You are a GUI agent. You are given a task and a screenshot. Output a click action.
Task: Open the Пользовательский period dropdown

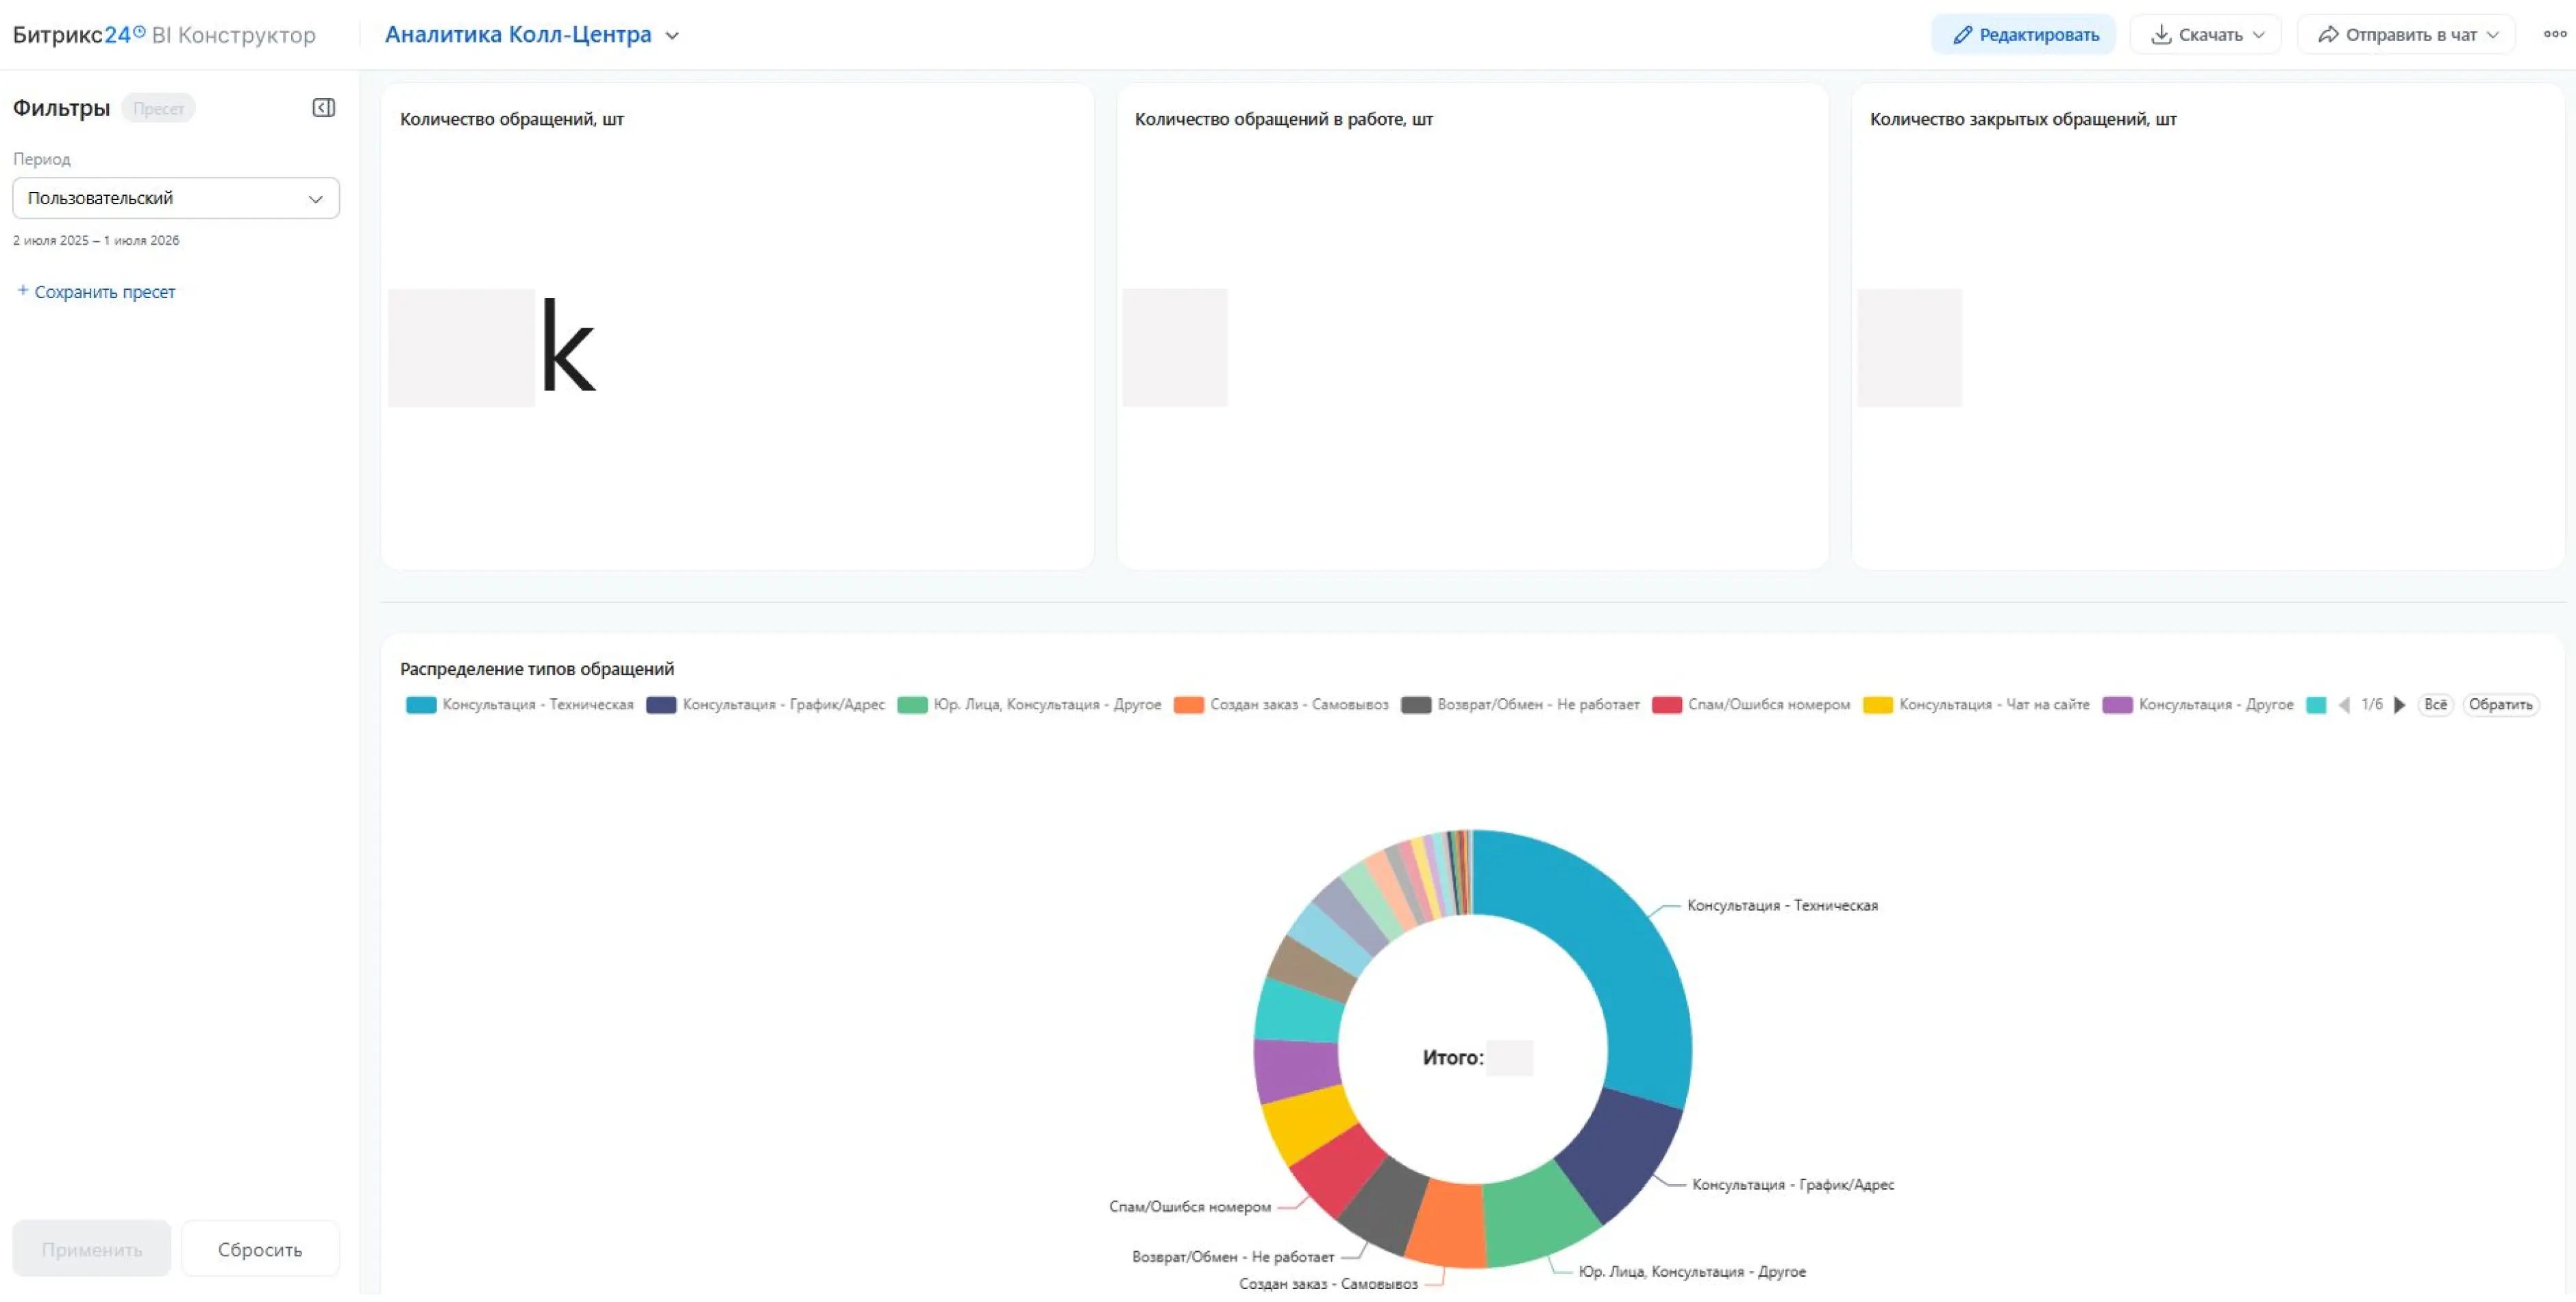pyautogui.click(x=176, y=198)
